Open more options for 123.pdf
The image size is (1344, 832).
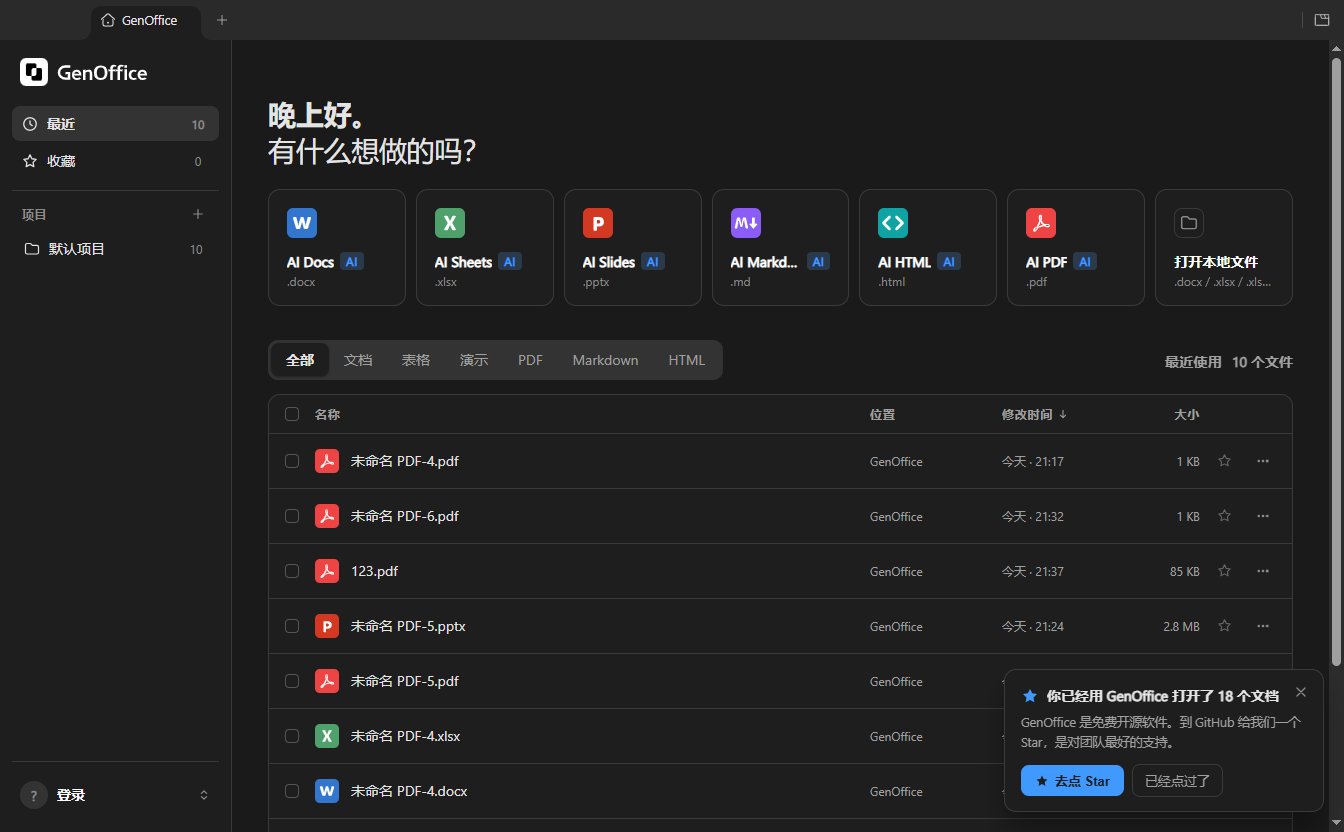tap(1263, 571)
